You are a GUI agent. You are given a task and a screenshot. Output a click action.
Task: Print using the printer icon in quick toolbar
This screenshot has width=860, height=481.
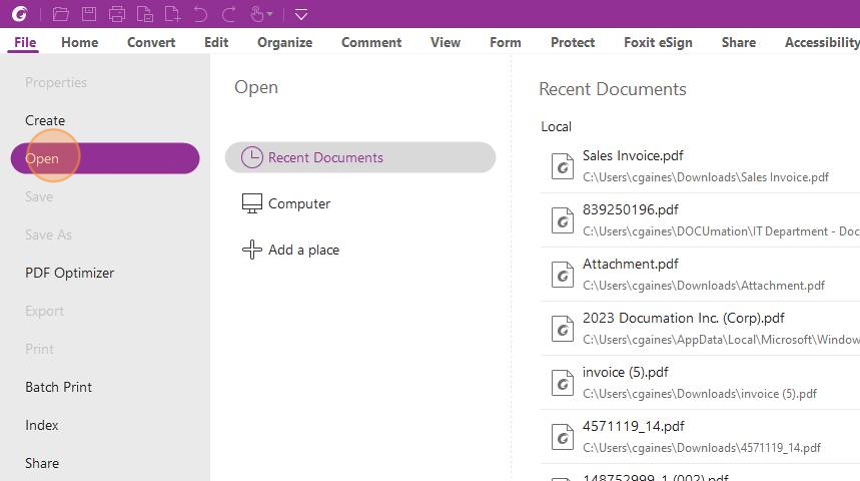point(117,14)
